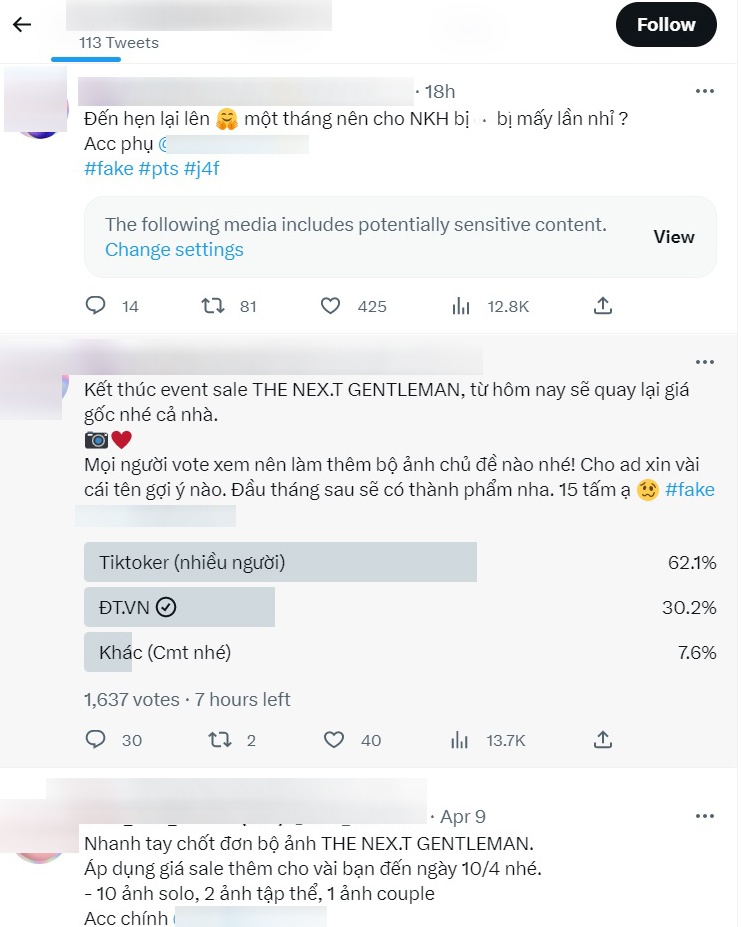This screenshot has width=741, height=927.
Task: Open analytics via the bar chart icon showing 12.8K
Action: [x=460, y=306]
